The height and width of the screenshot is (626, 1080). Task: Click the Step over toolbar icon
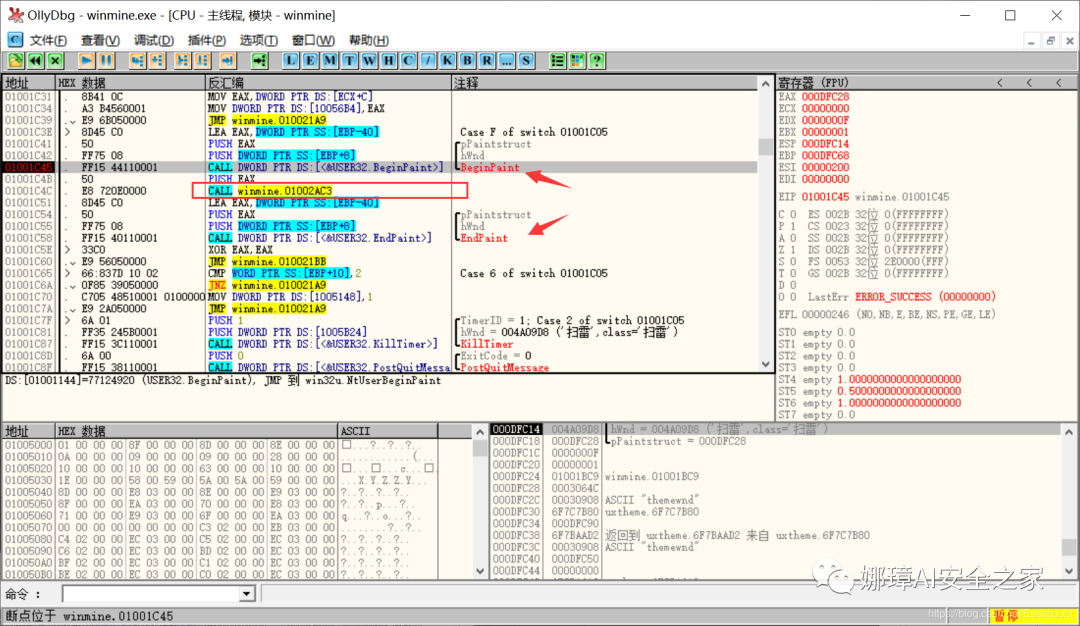click(x=157, y=61)
